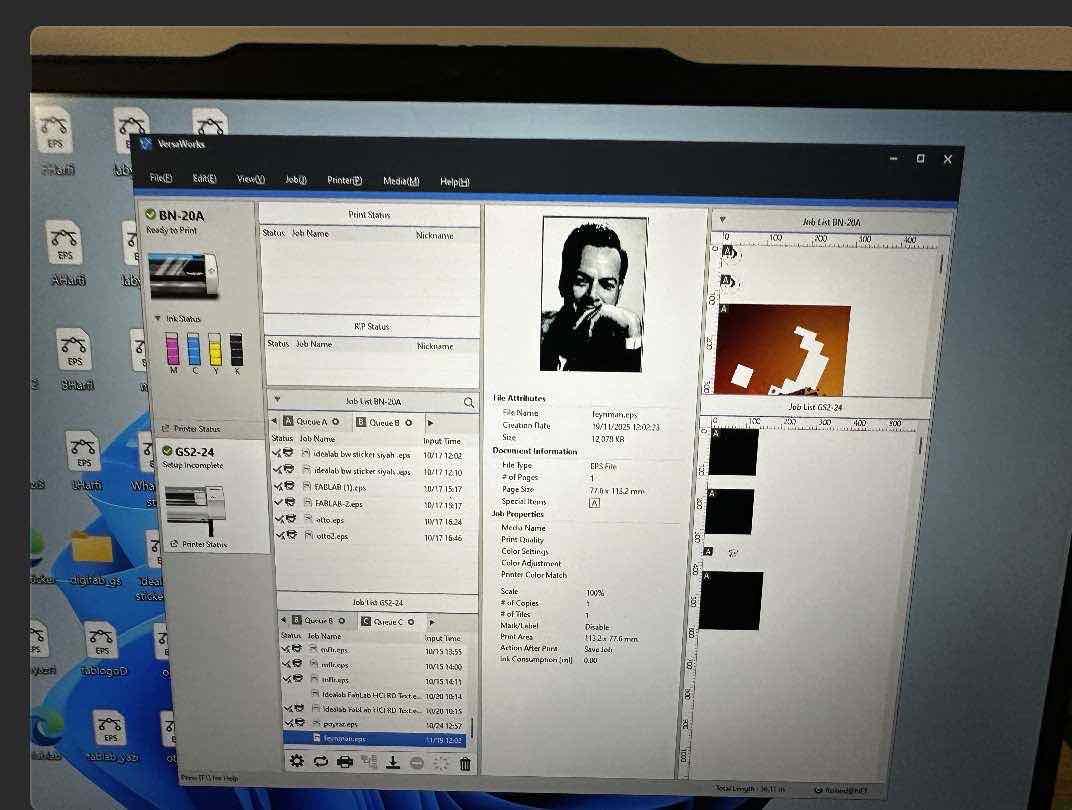Open the View menu
Viewport: 1072px width, 810px height.
250,179
